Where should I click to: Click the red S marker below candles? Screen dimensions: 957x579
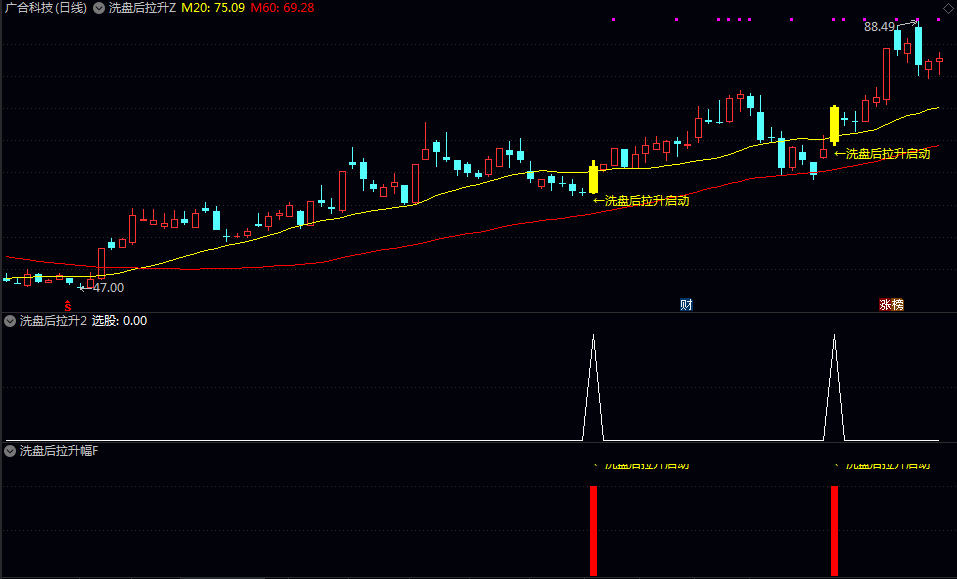pos(68,306)
